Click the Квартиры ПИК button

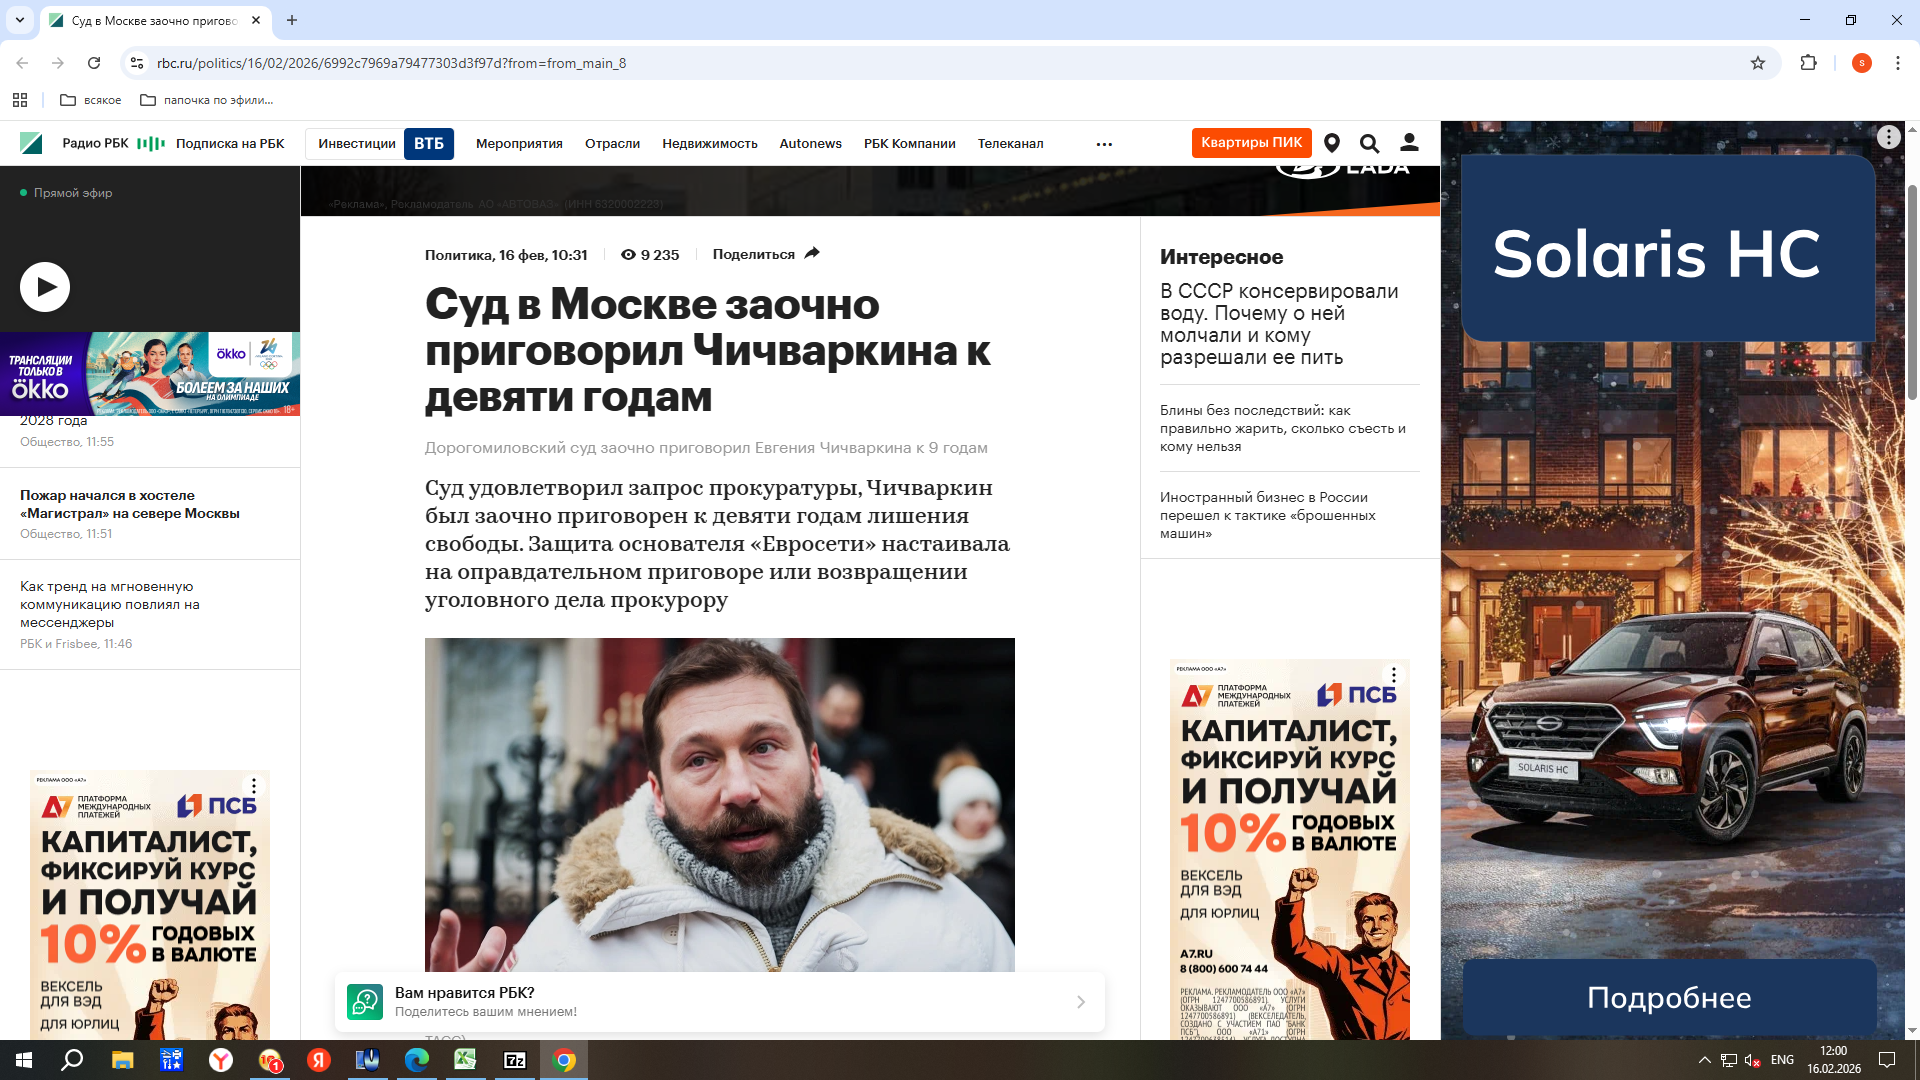[1251, 143]
